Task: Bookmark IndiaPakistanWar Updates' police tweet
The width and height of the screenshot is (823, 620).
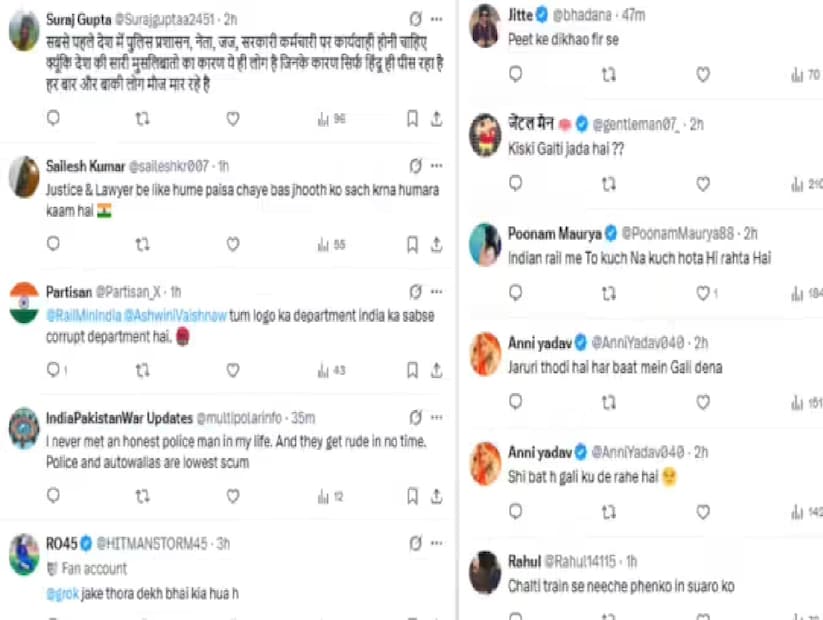Action: click(x=412, y=496)
